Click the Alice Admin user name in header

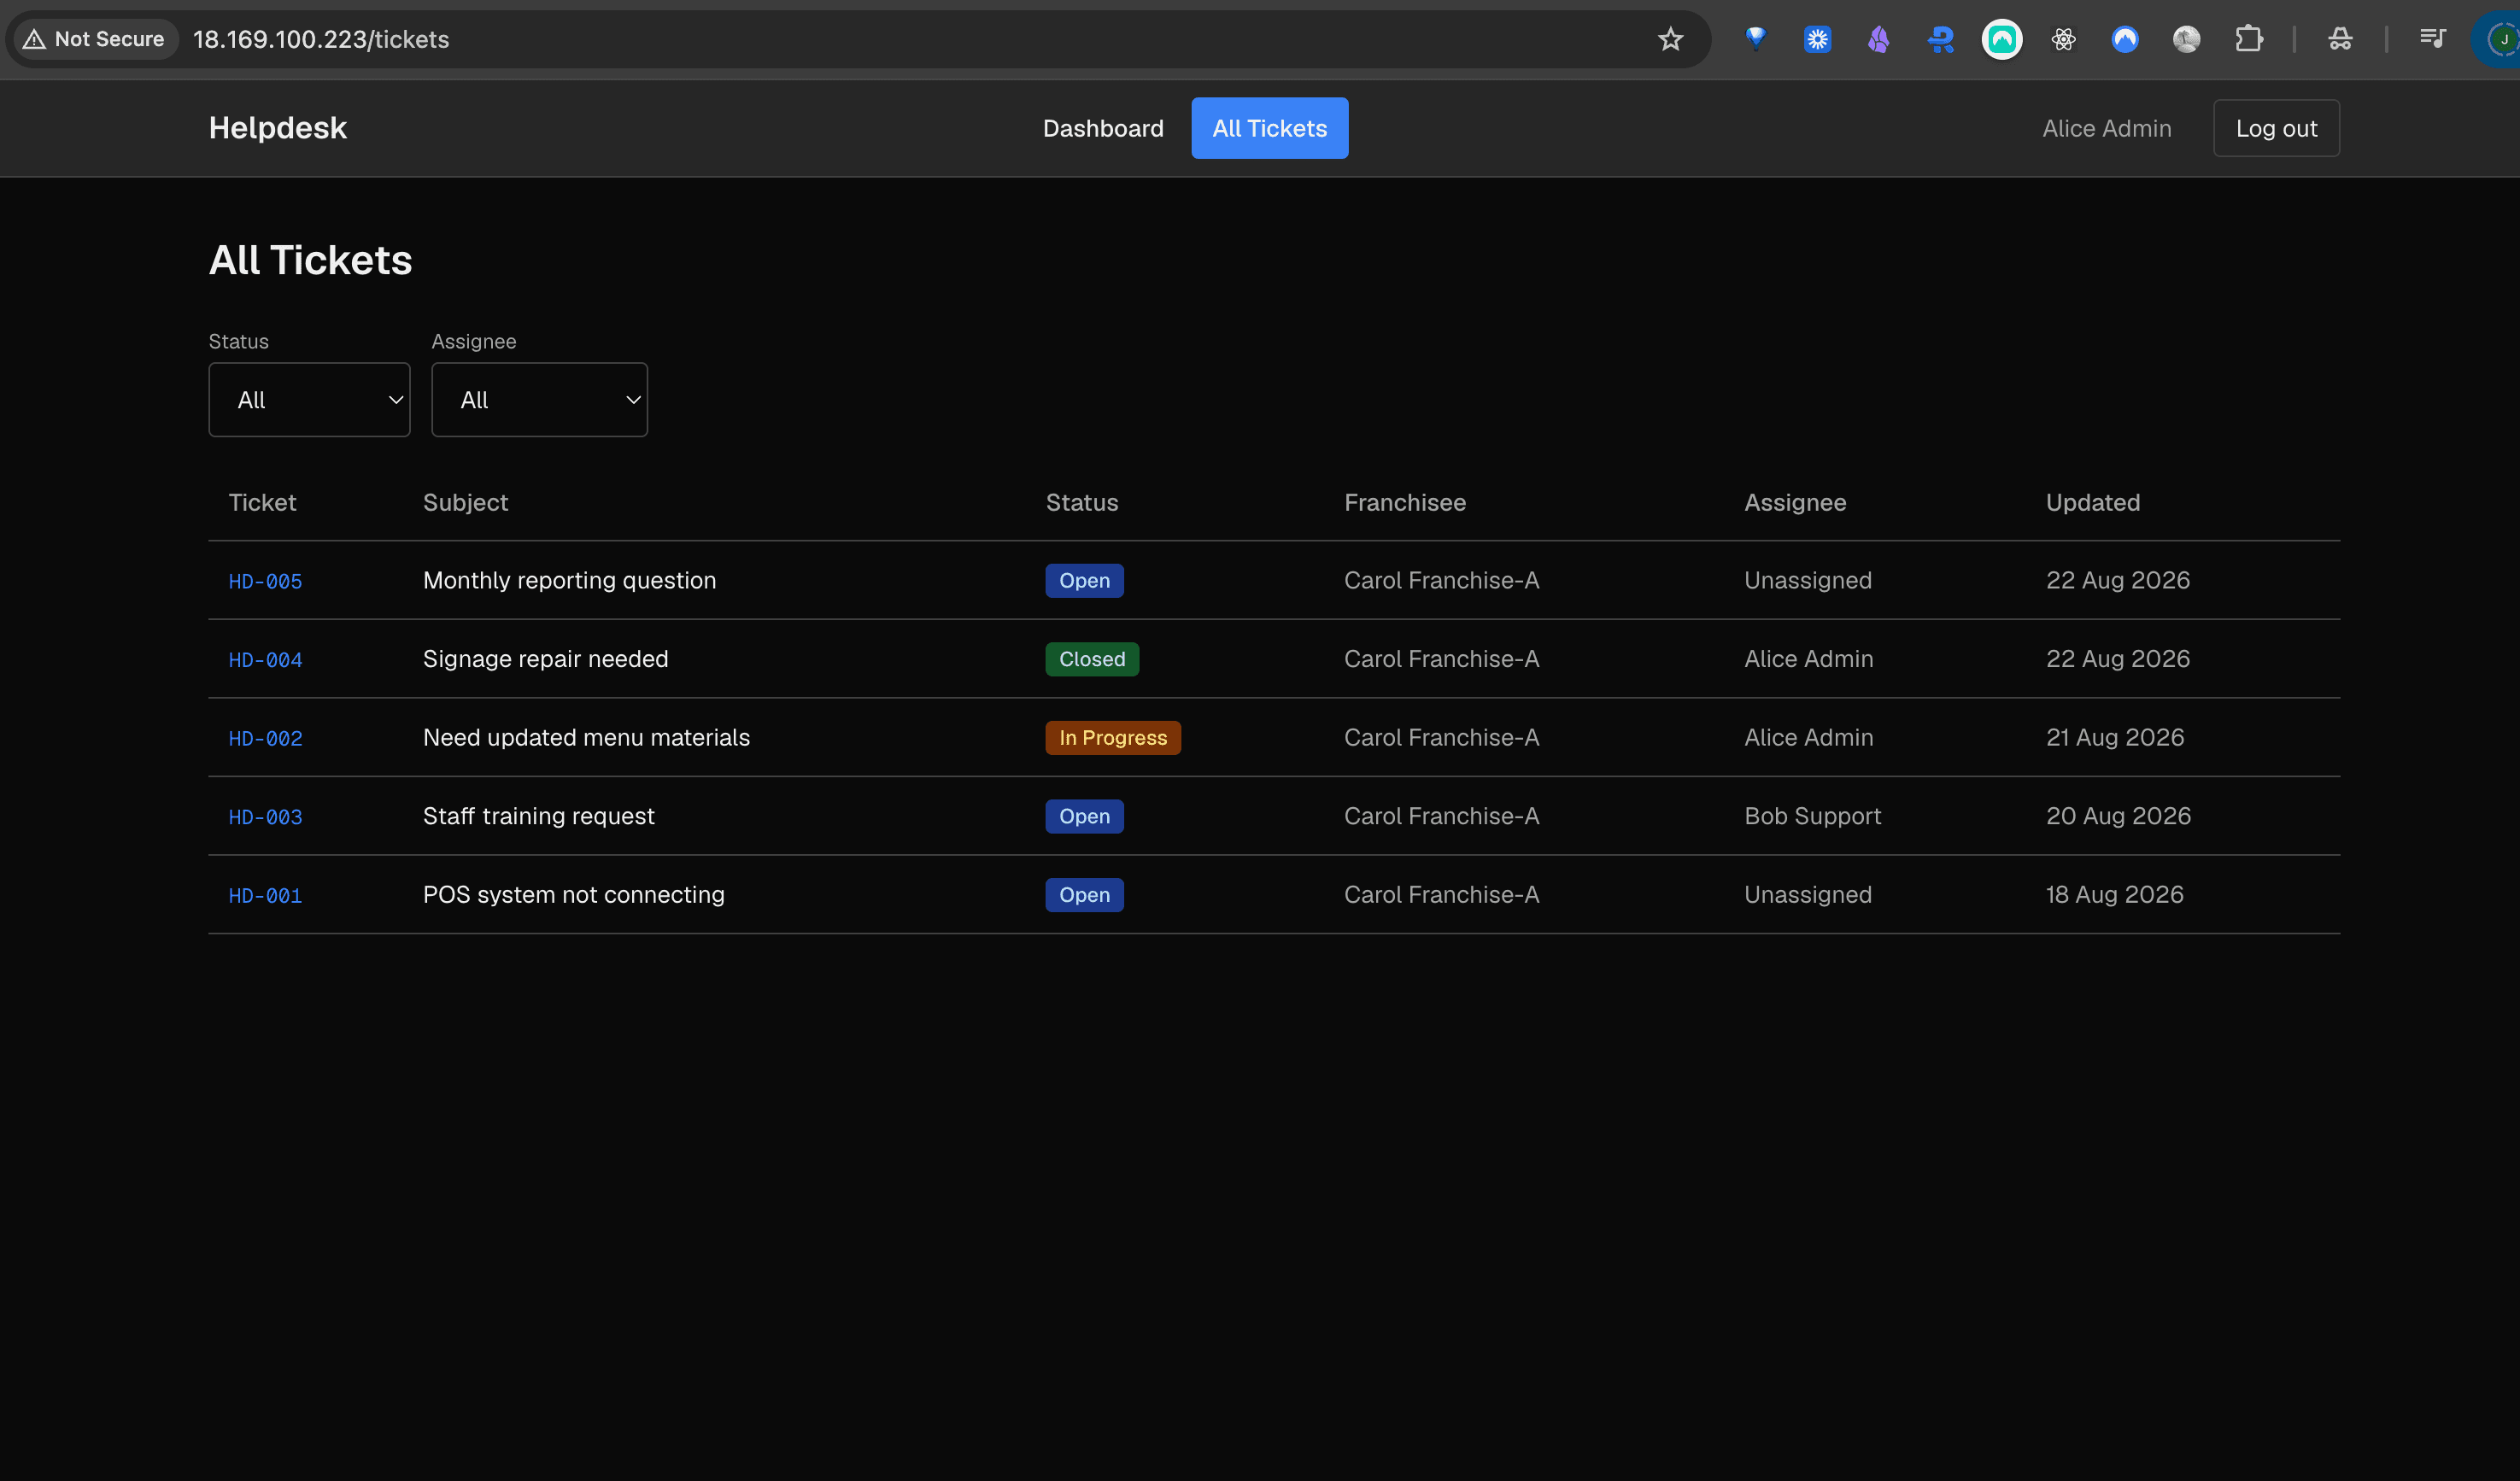(x=2106, y=128)
